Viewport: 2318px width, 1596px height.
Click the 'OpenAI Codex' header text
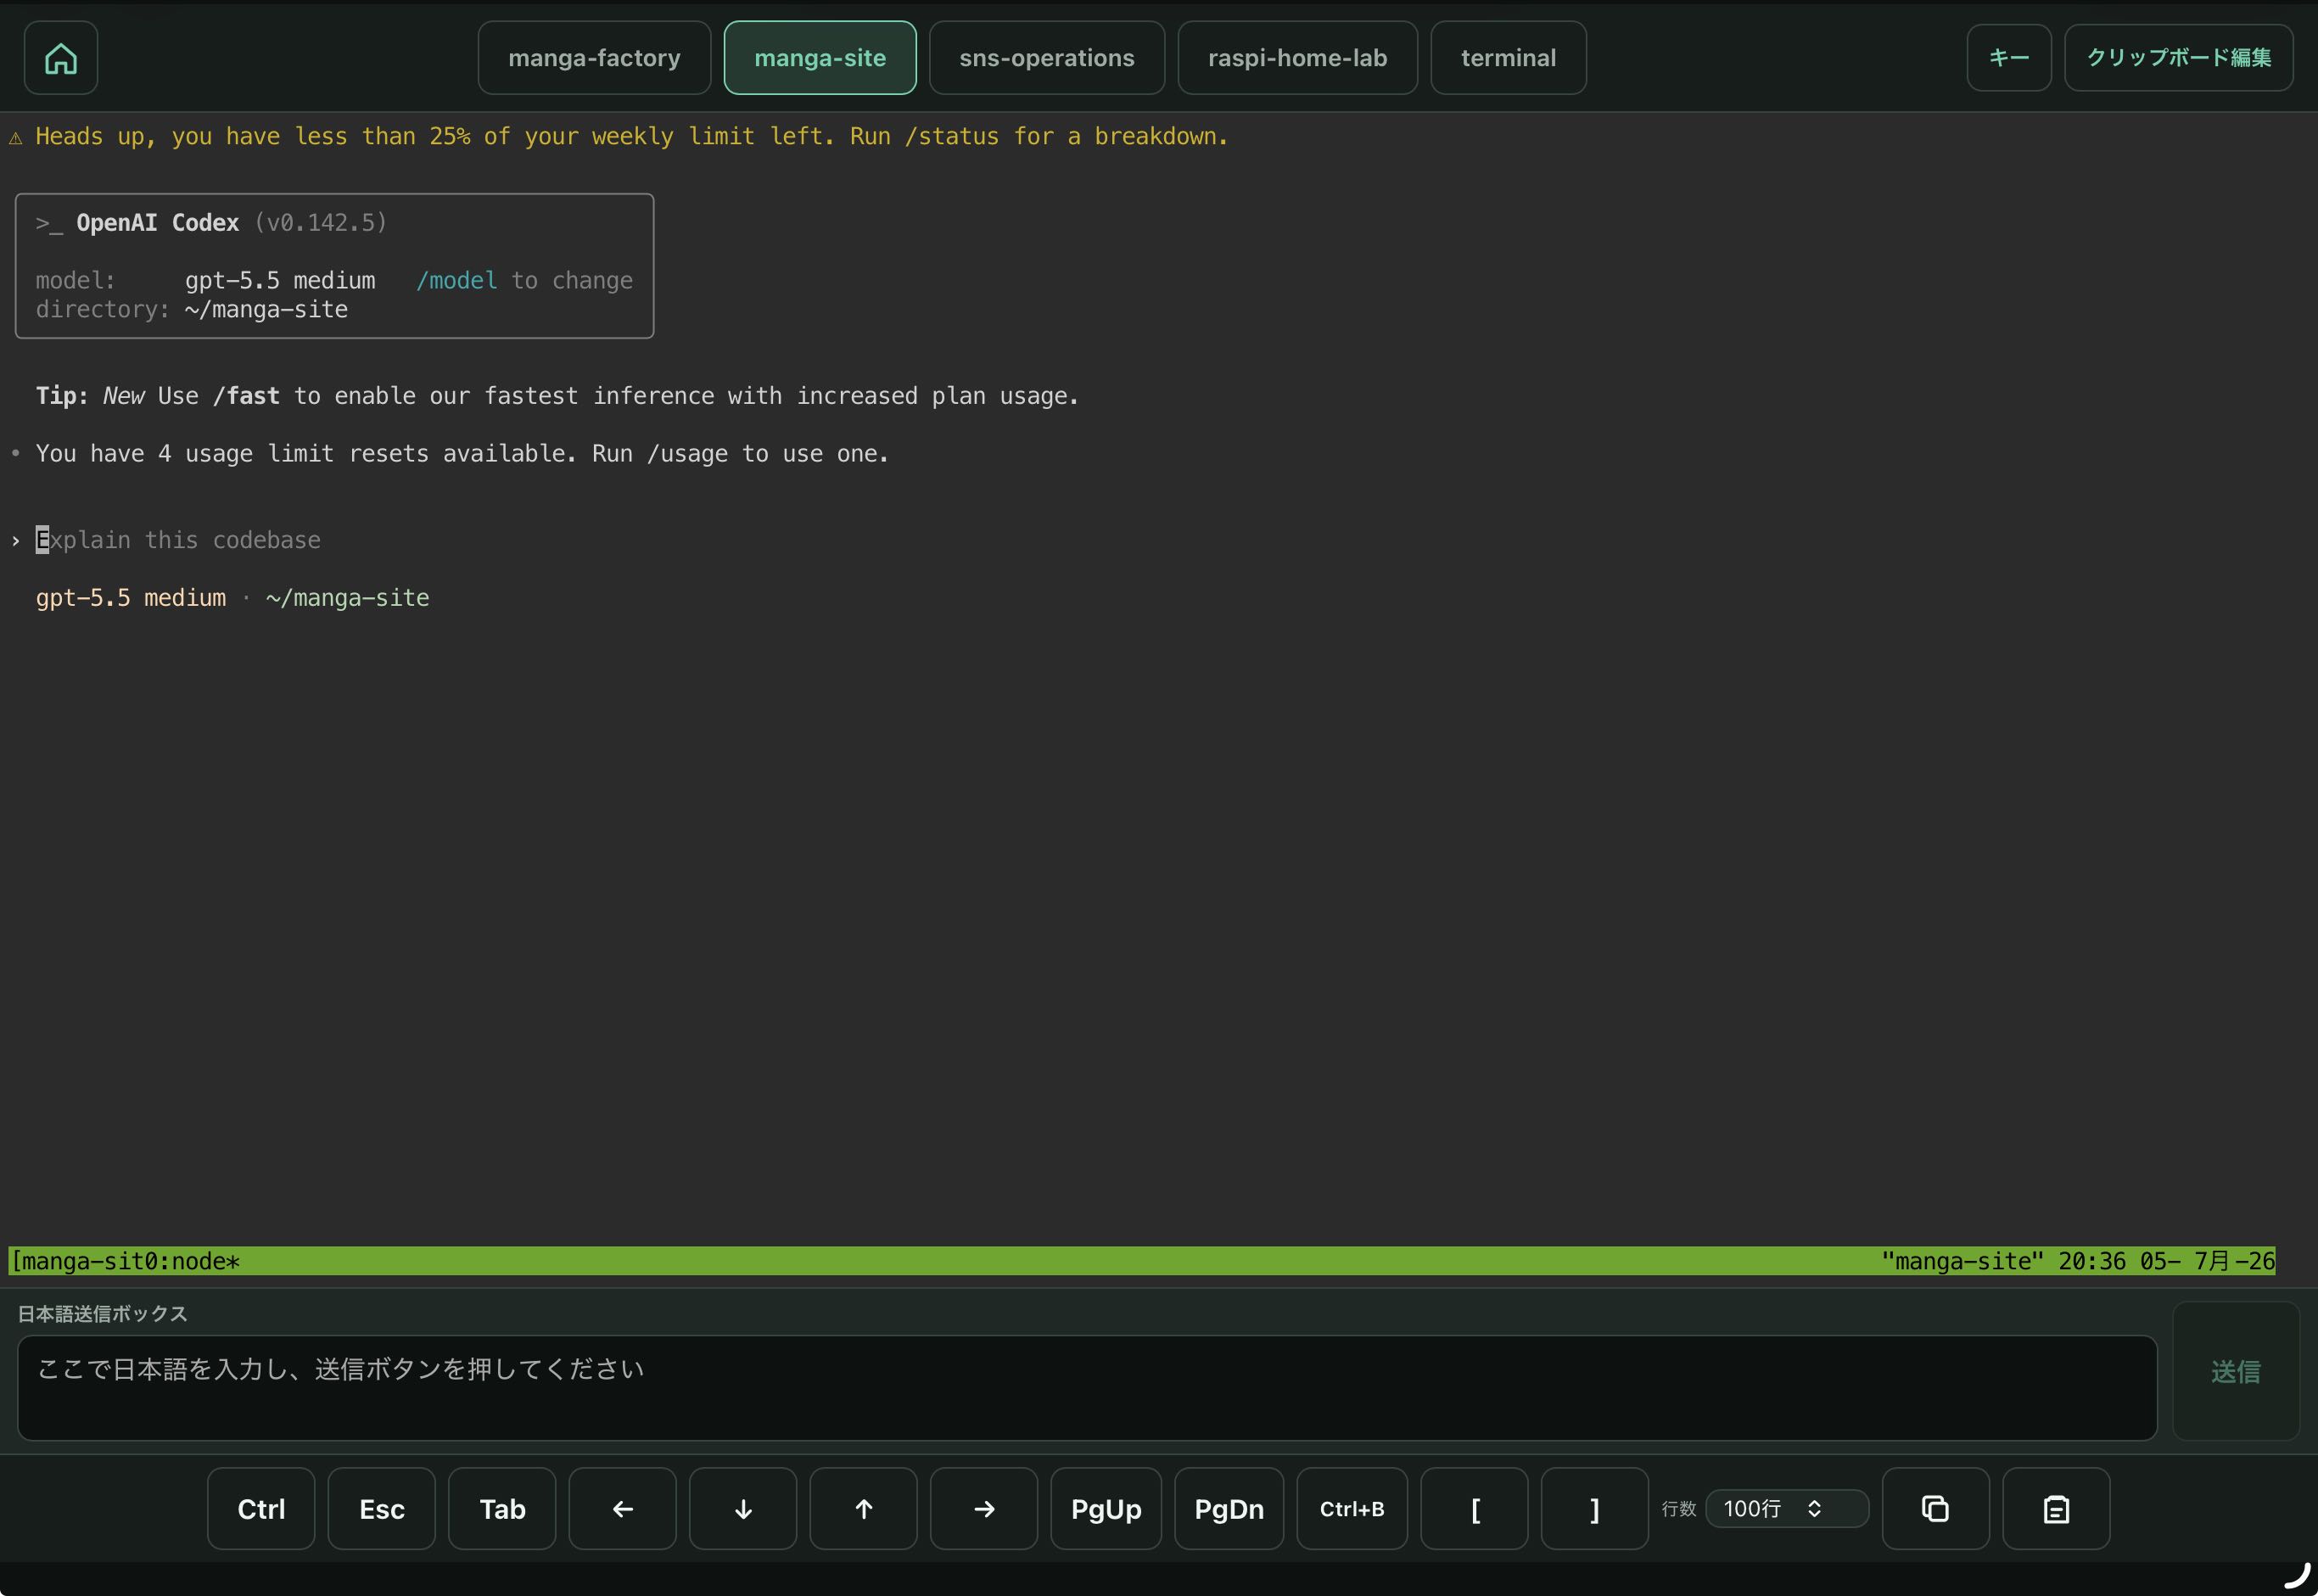(x=158, y=223)
